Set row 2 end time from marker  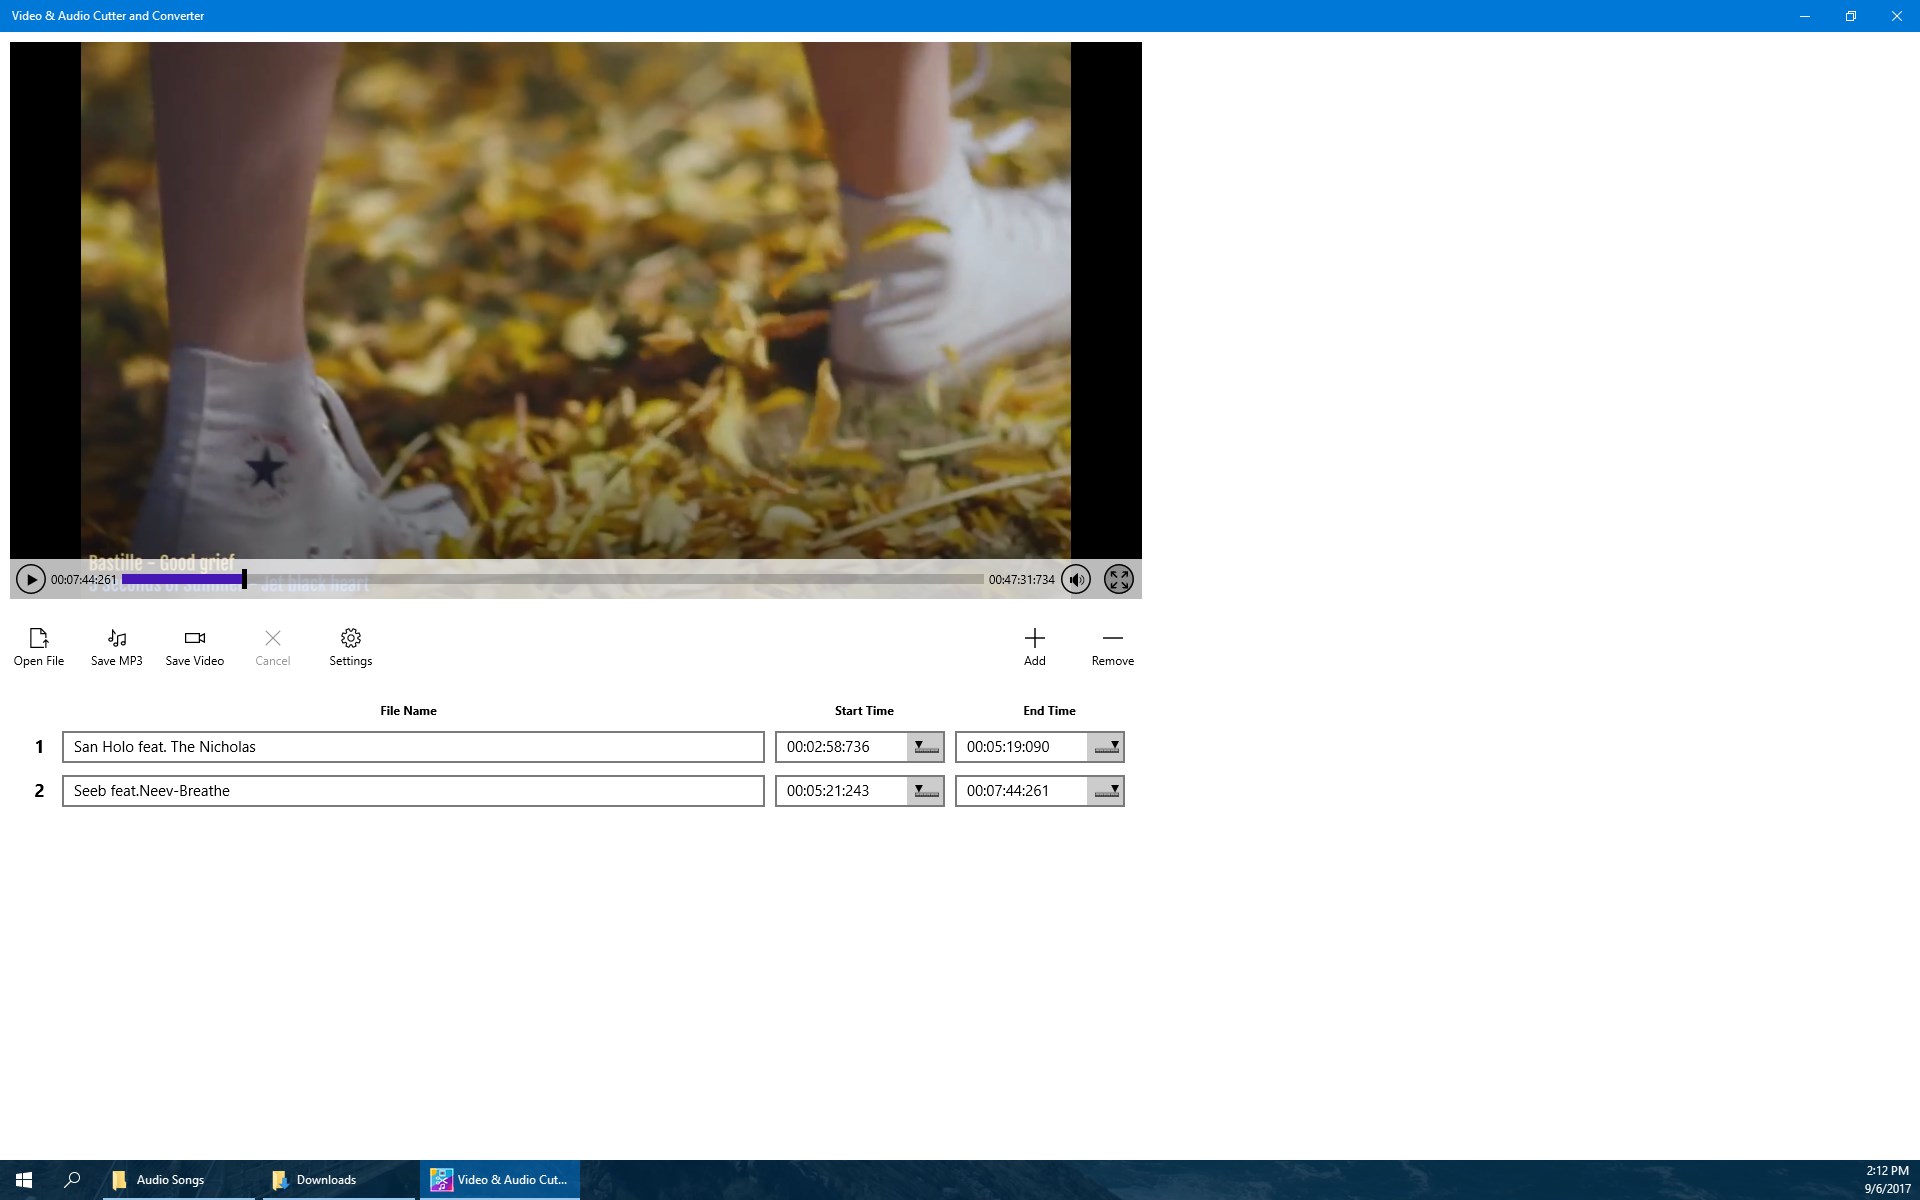1105,791
